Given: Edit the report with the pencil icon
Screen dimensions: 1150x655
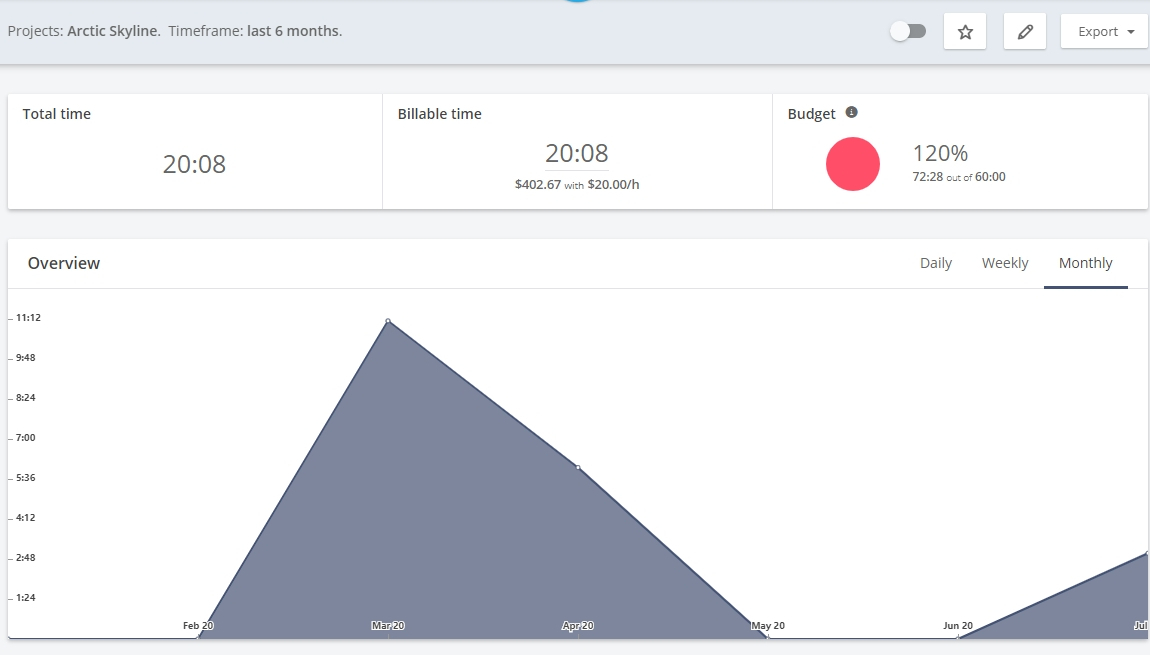Looking at the screenshot, I should pyautogui.click(x=1024, y=31).
